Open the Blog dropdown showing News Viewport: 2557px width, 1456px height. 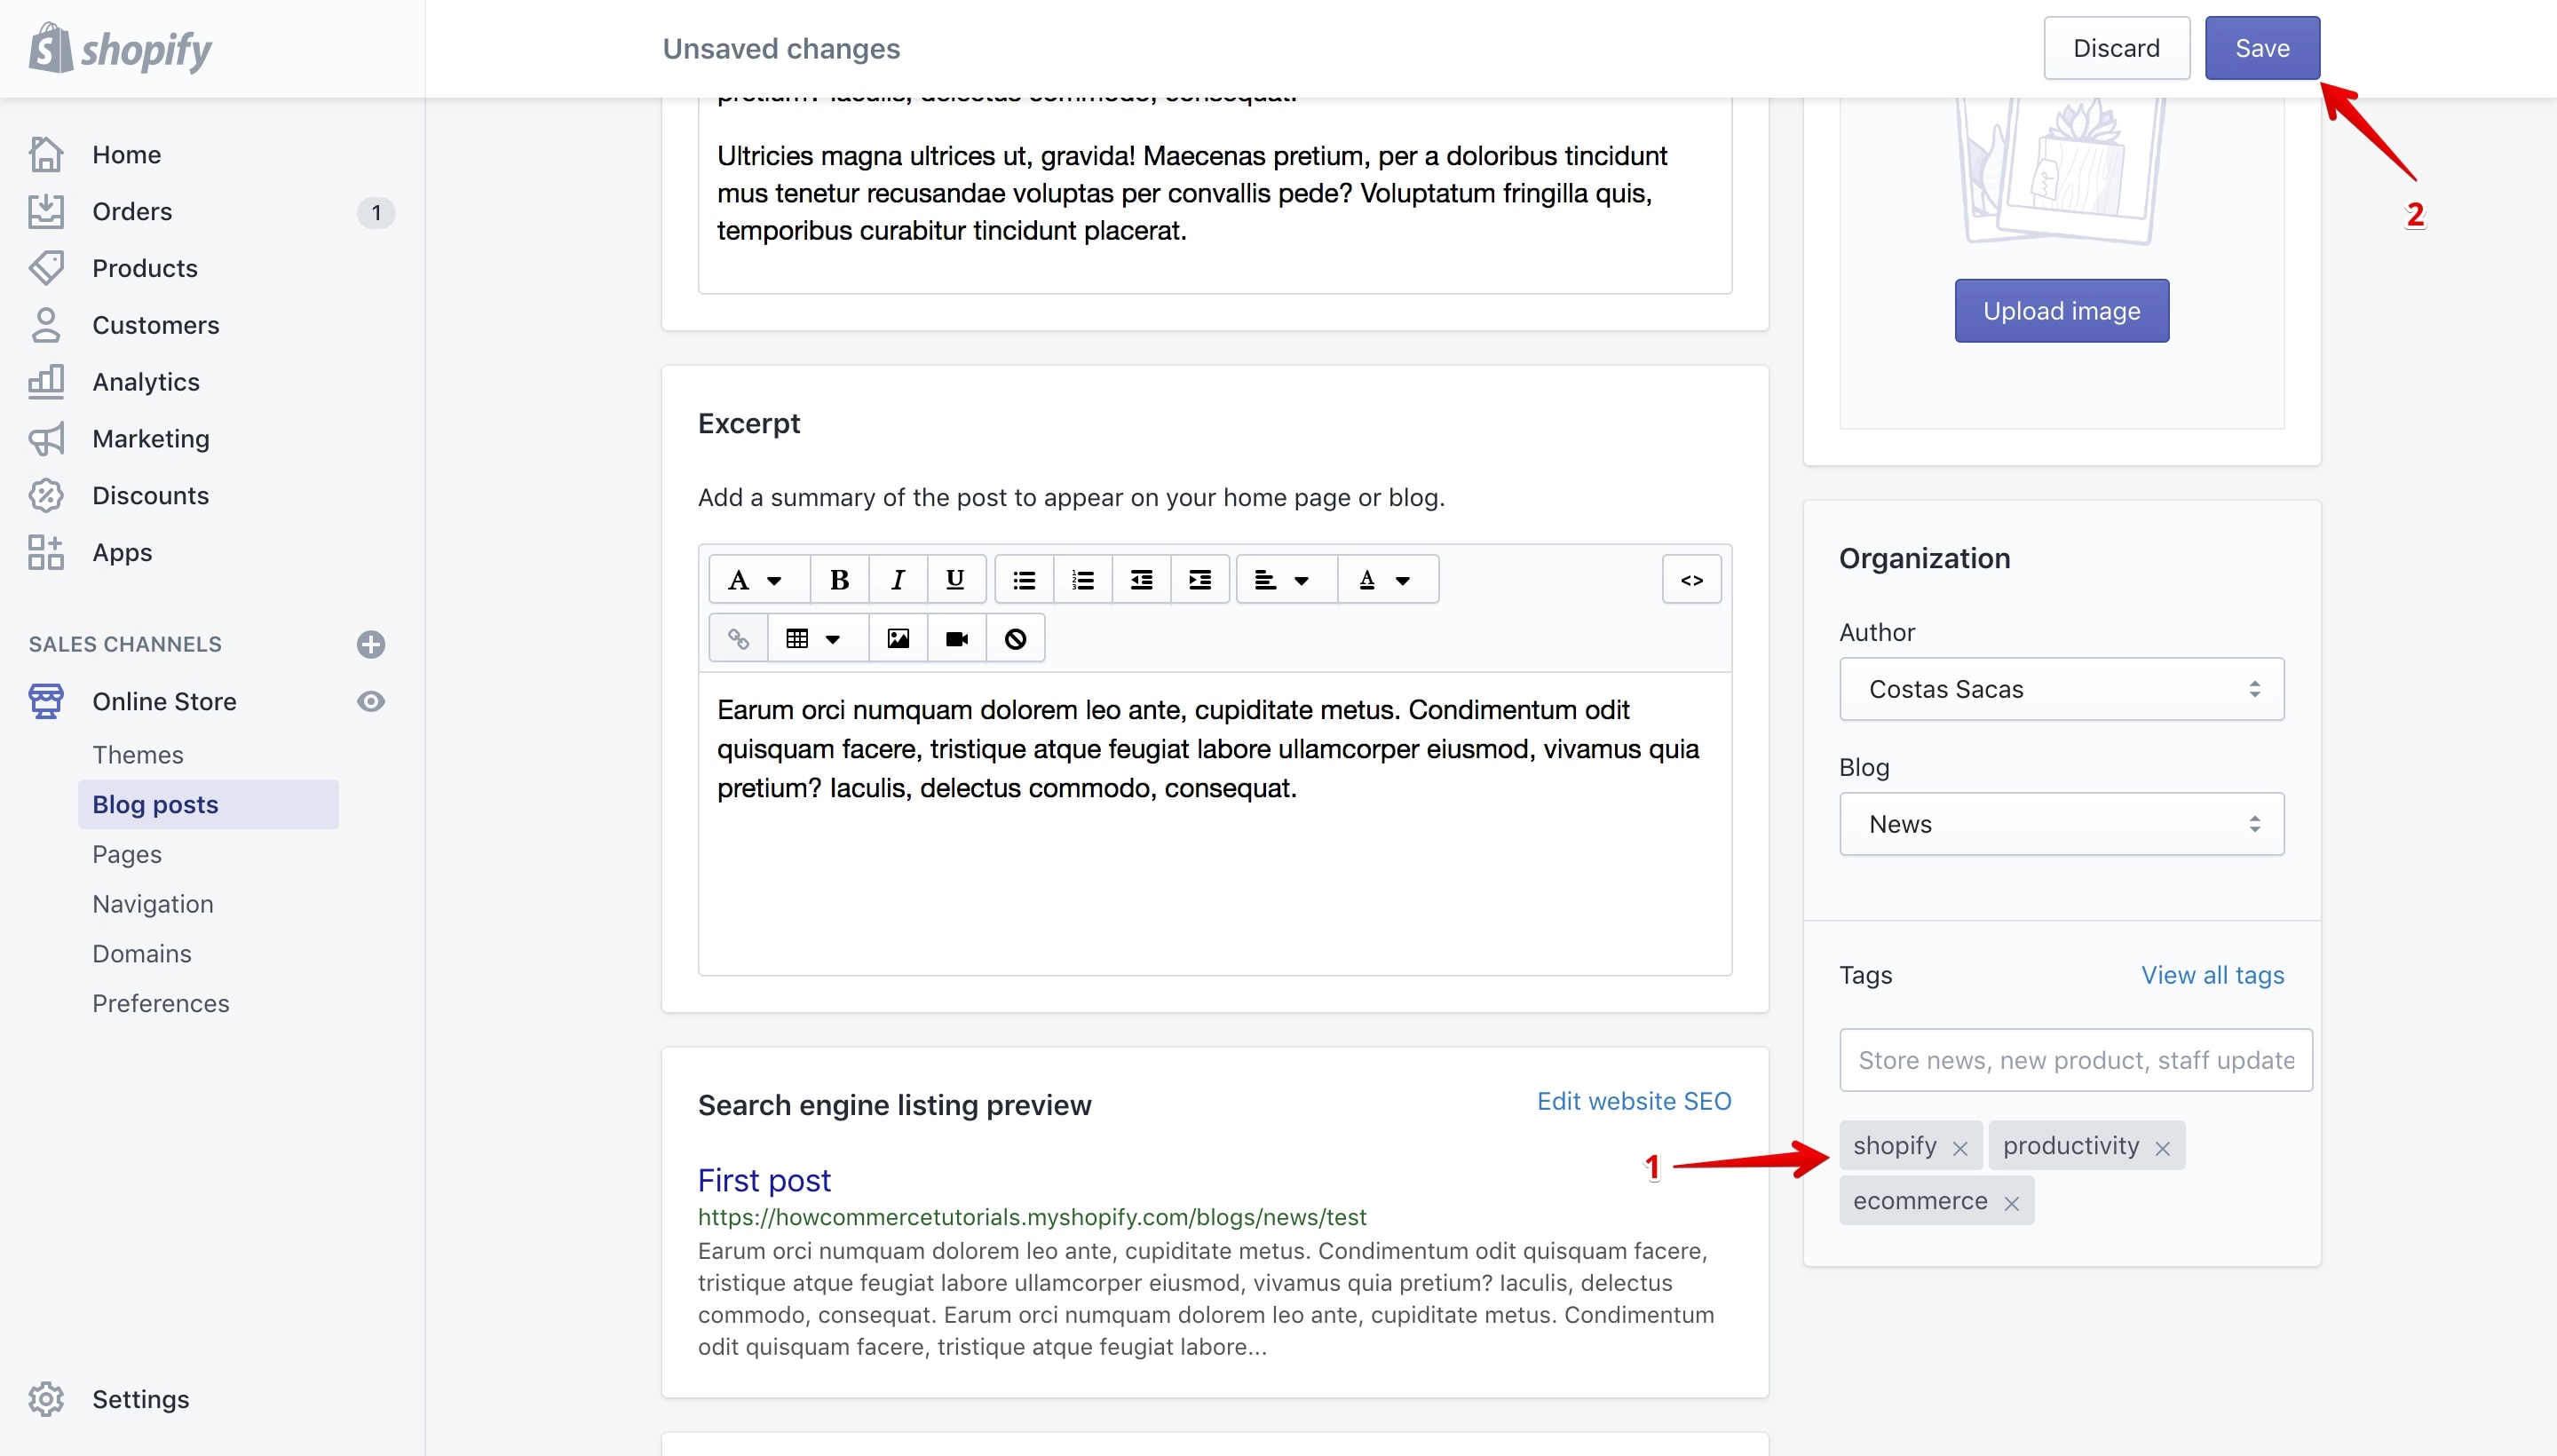[x=2062, y=824]
